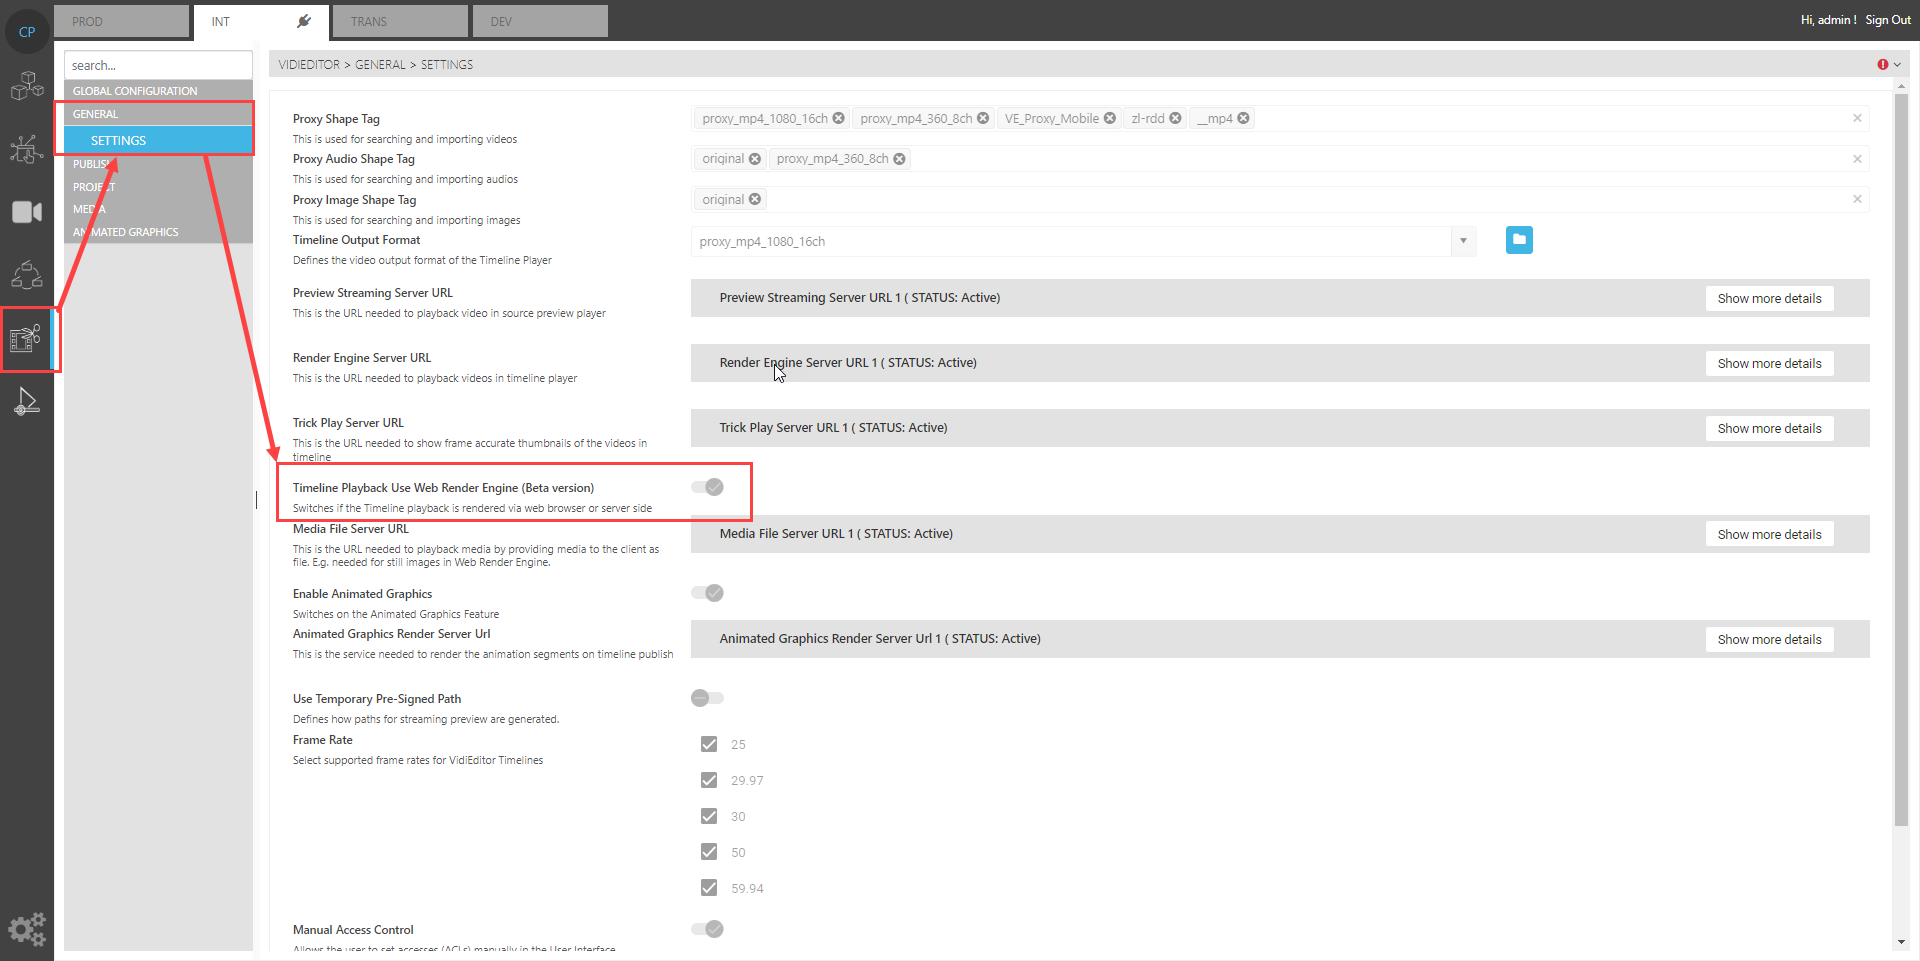Click the three cubes sidebar icon
This screenshot has height=961, width=1920.
pos(27,87)
